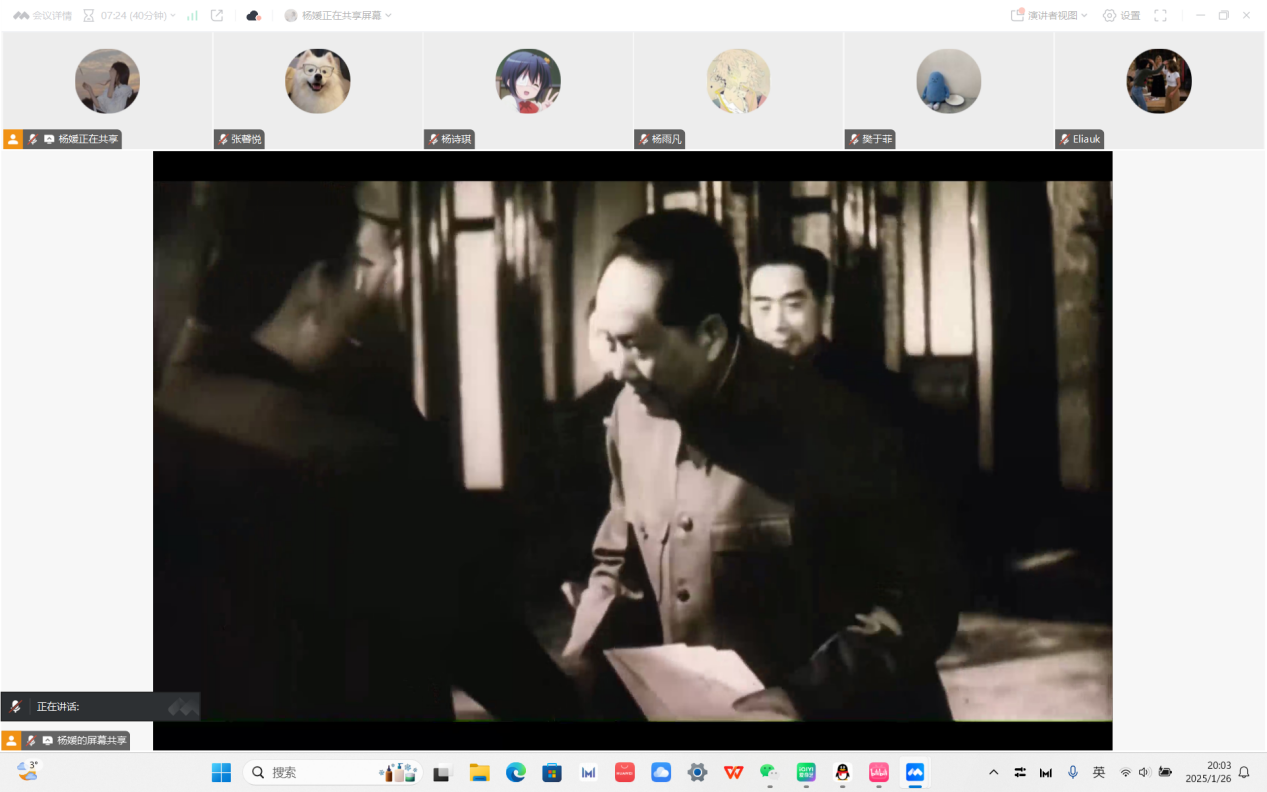Toggle fullscreen mode for the meeting
This screenshot has height=792, width=1267.
coord(1160,16)
